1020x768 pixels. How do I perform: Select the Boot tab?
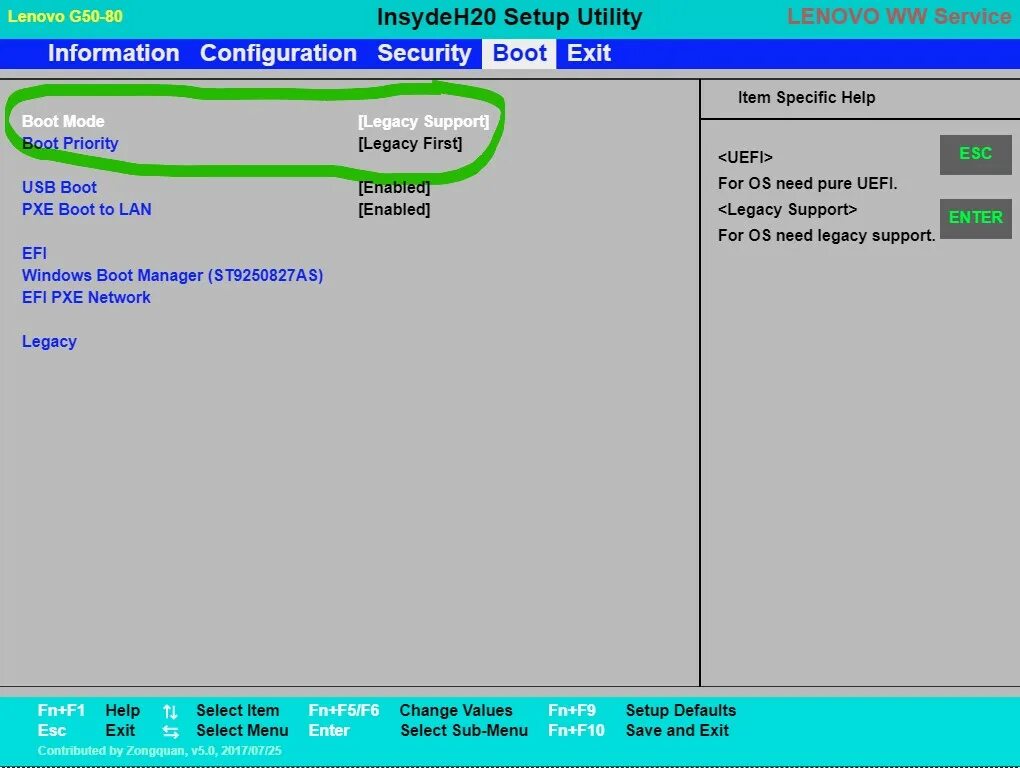point(519,53)
